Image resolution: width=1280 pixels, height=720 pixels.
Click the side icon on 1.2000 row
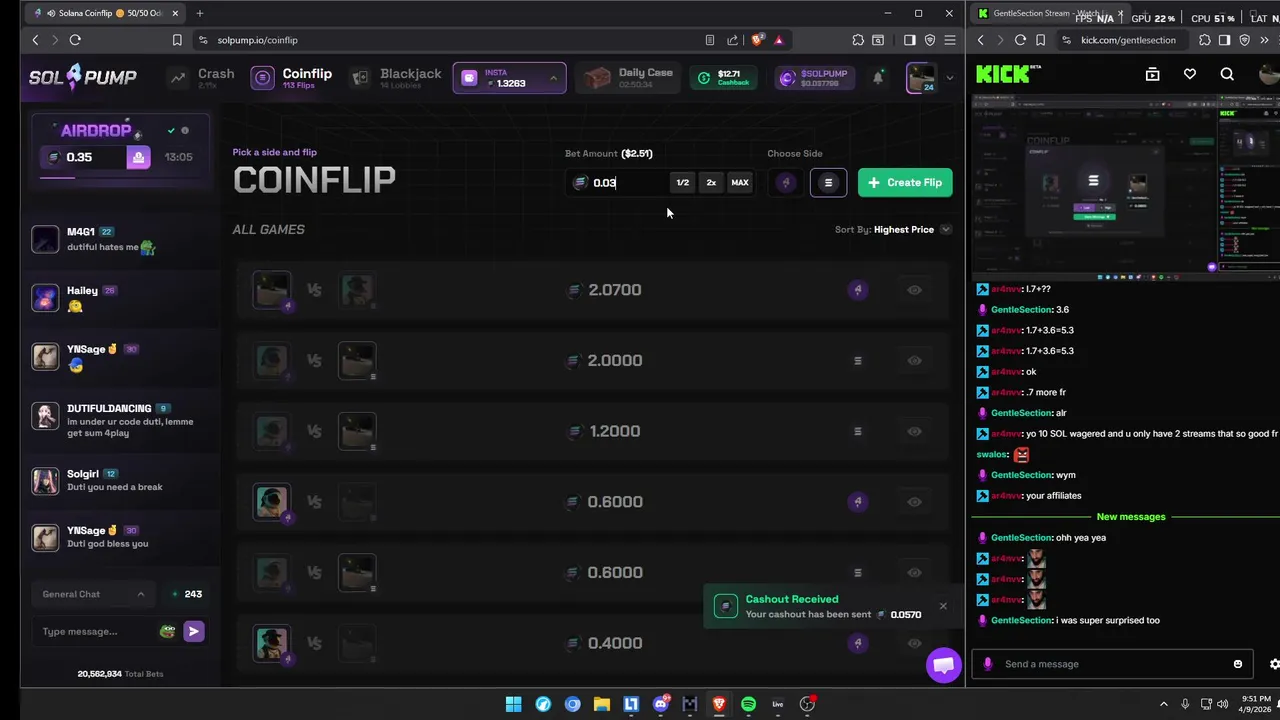click(857, 431)
